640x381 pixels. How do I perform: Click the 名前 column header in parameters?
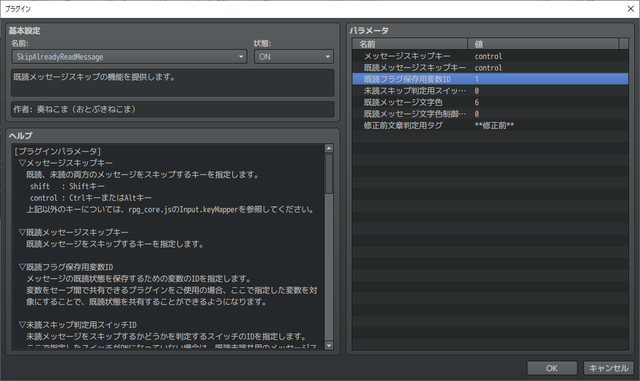tap(410, 44)
